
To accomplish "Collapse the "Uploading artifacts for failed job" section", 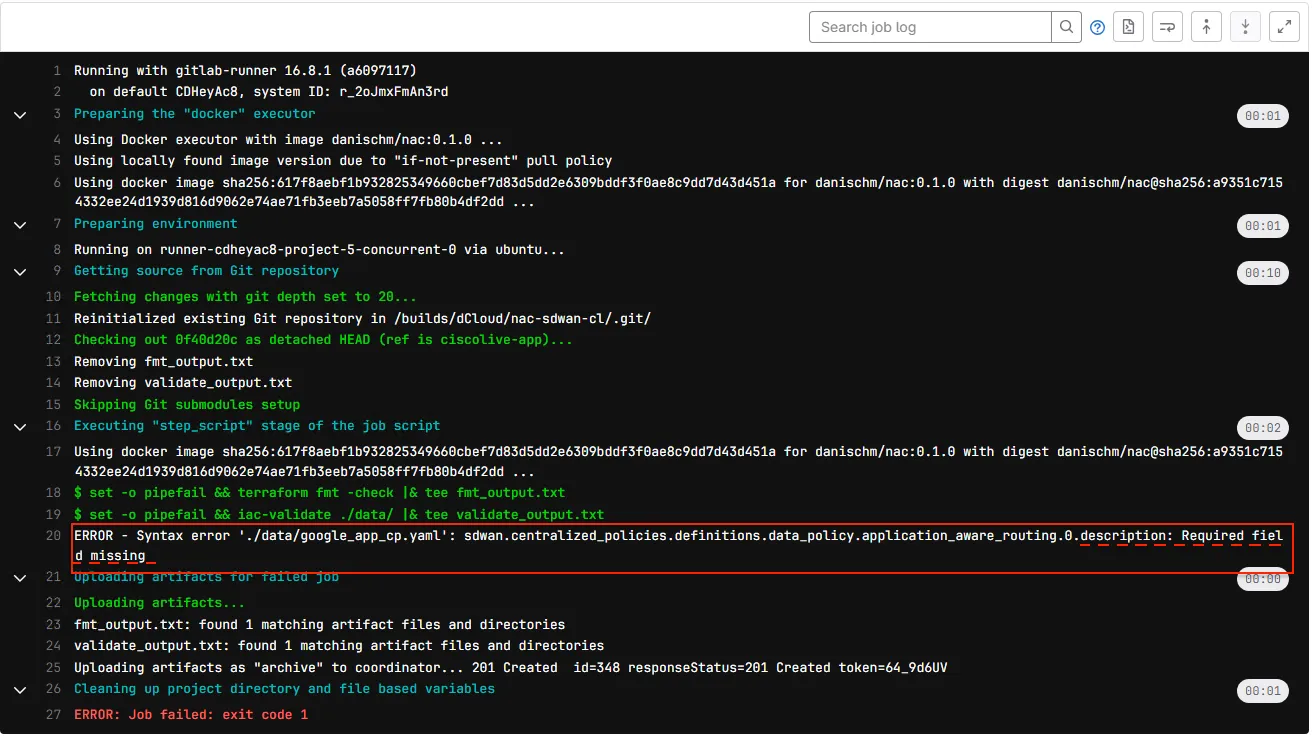I will (19, 577).
